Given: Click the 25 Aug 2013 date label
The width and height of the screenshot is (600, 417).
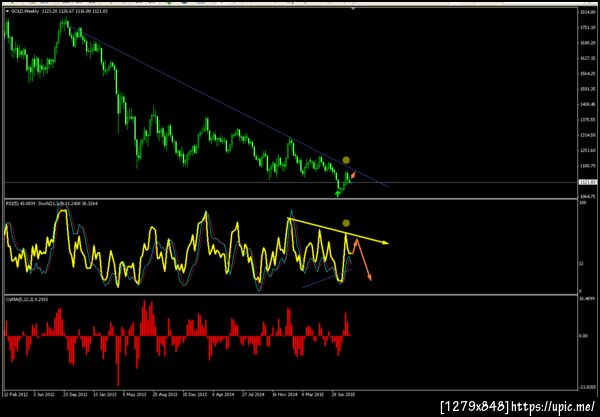Looking at the screenshot, I should pos(165,394).
